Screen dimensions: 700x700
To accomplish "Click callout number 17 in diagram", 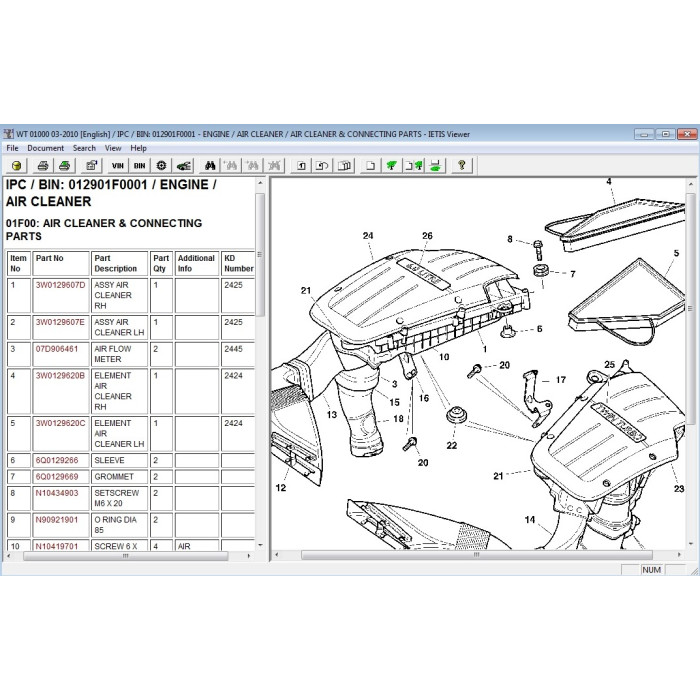I will point(561,380).
